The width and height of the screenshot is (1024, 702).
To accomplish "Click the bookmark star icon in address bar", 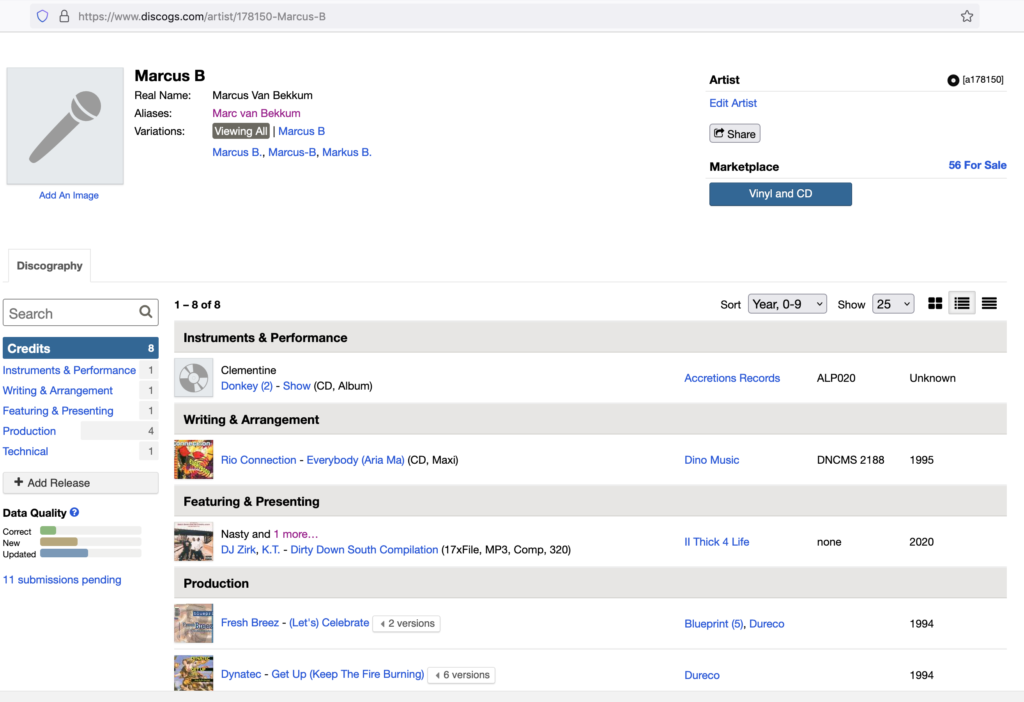I will coord(967,16).
